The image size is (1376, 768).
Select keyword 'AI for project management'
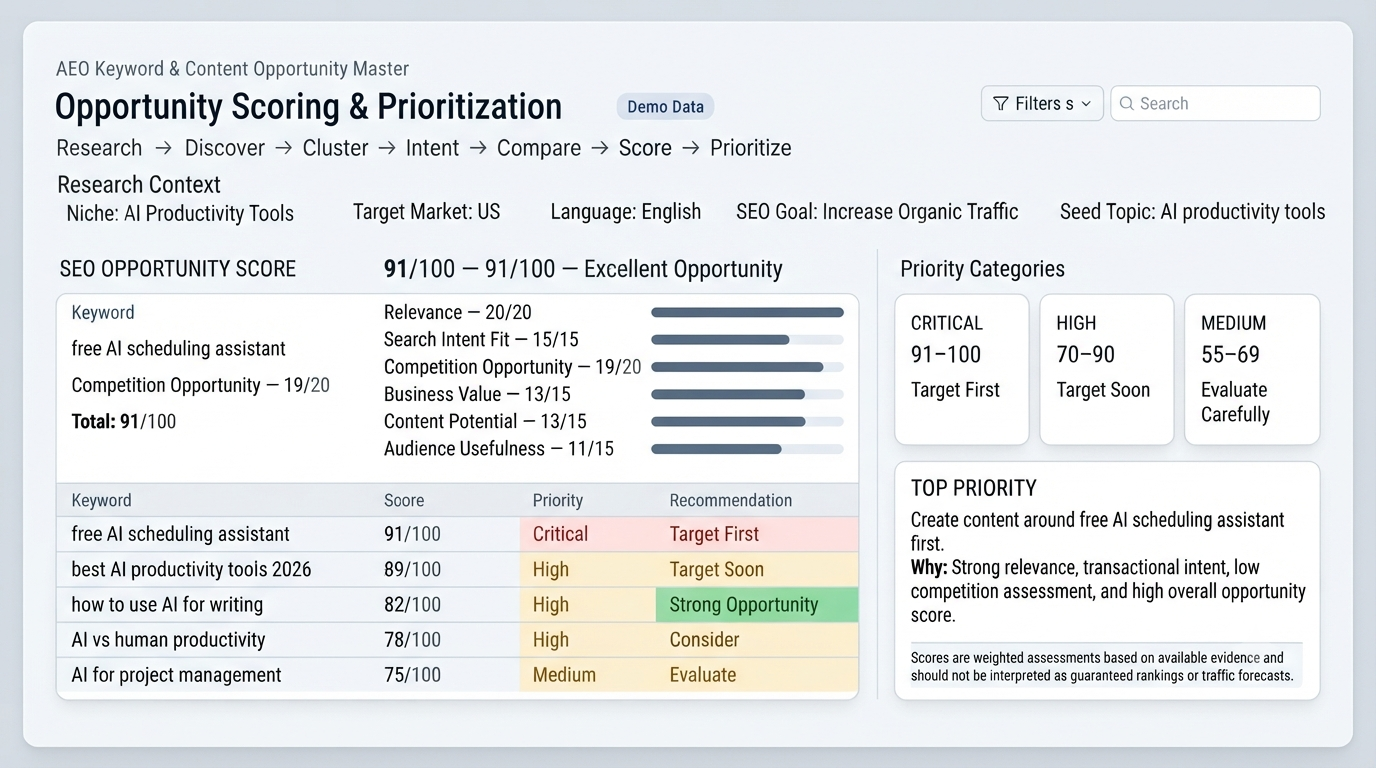(x=176, y=675)
